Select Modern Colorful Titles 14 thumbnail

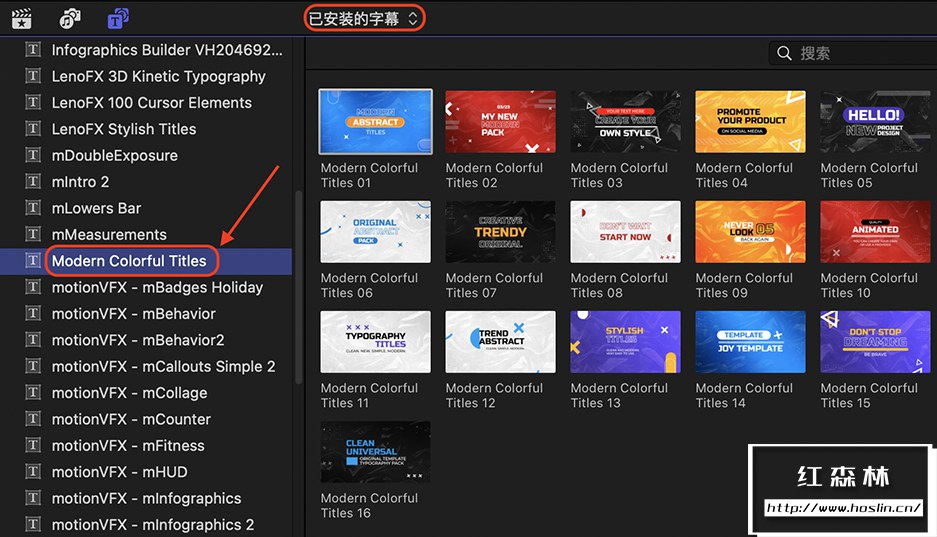click(x=750, y=342)
